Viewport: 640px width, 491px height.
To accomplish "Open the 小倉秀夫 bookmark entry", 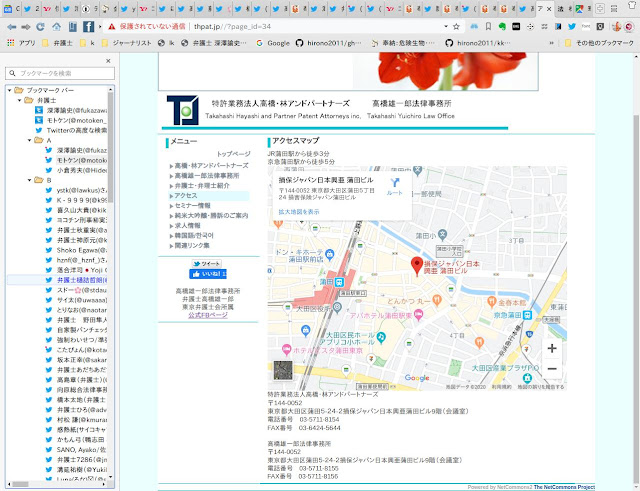I will pos(76,170).
